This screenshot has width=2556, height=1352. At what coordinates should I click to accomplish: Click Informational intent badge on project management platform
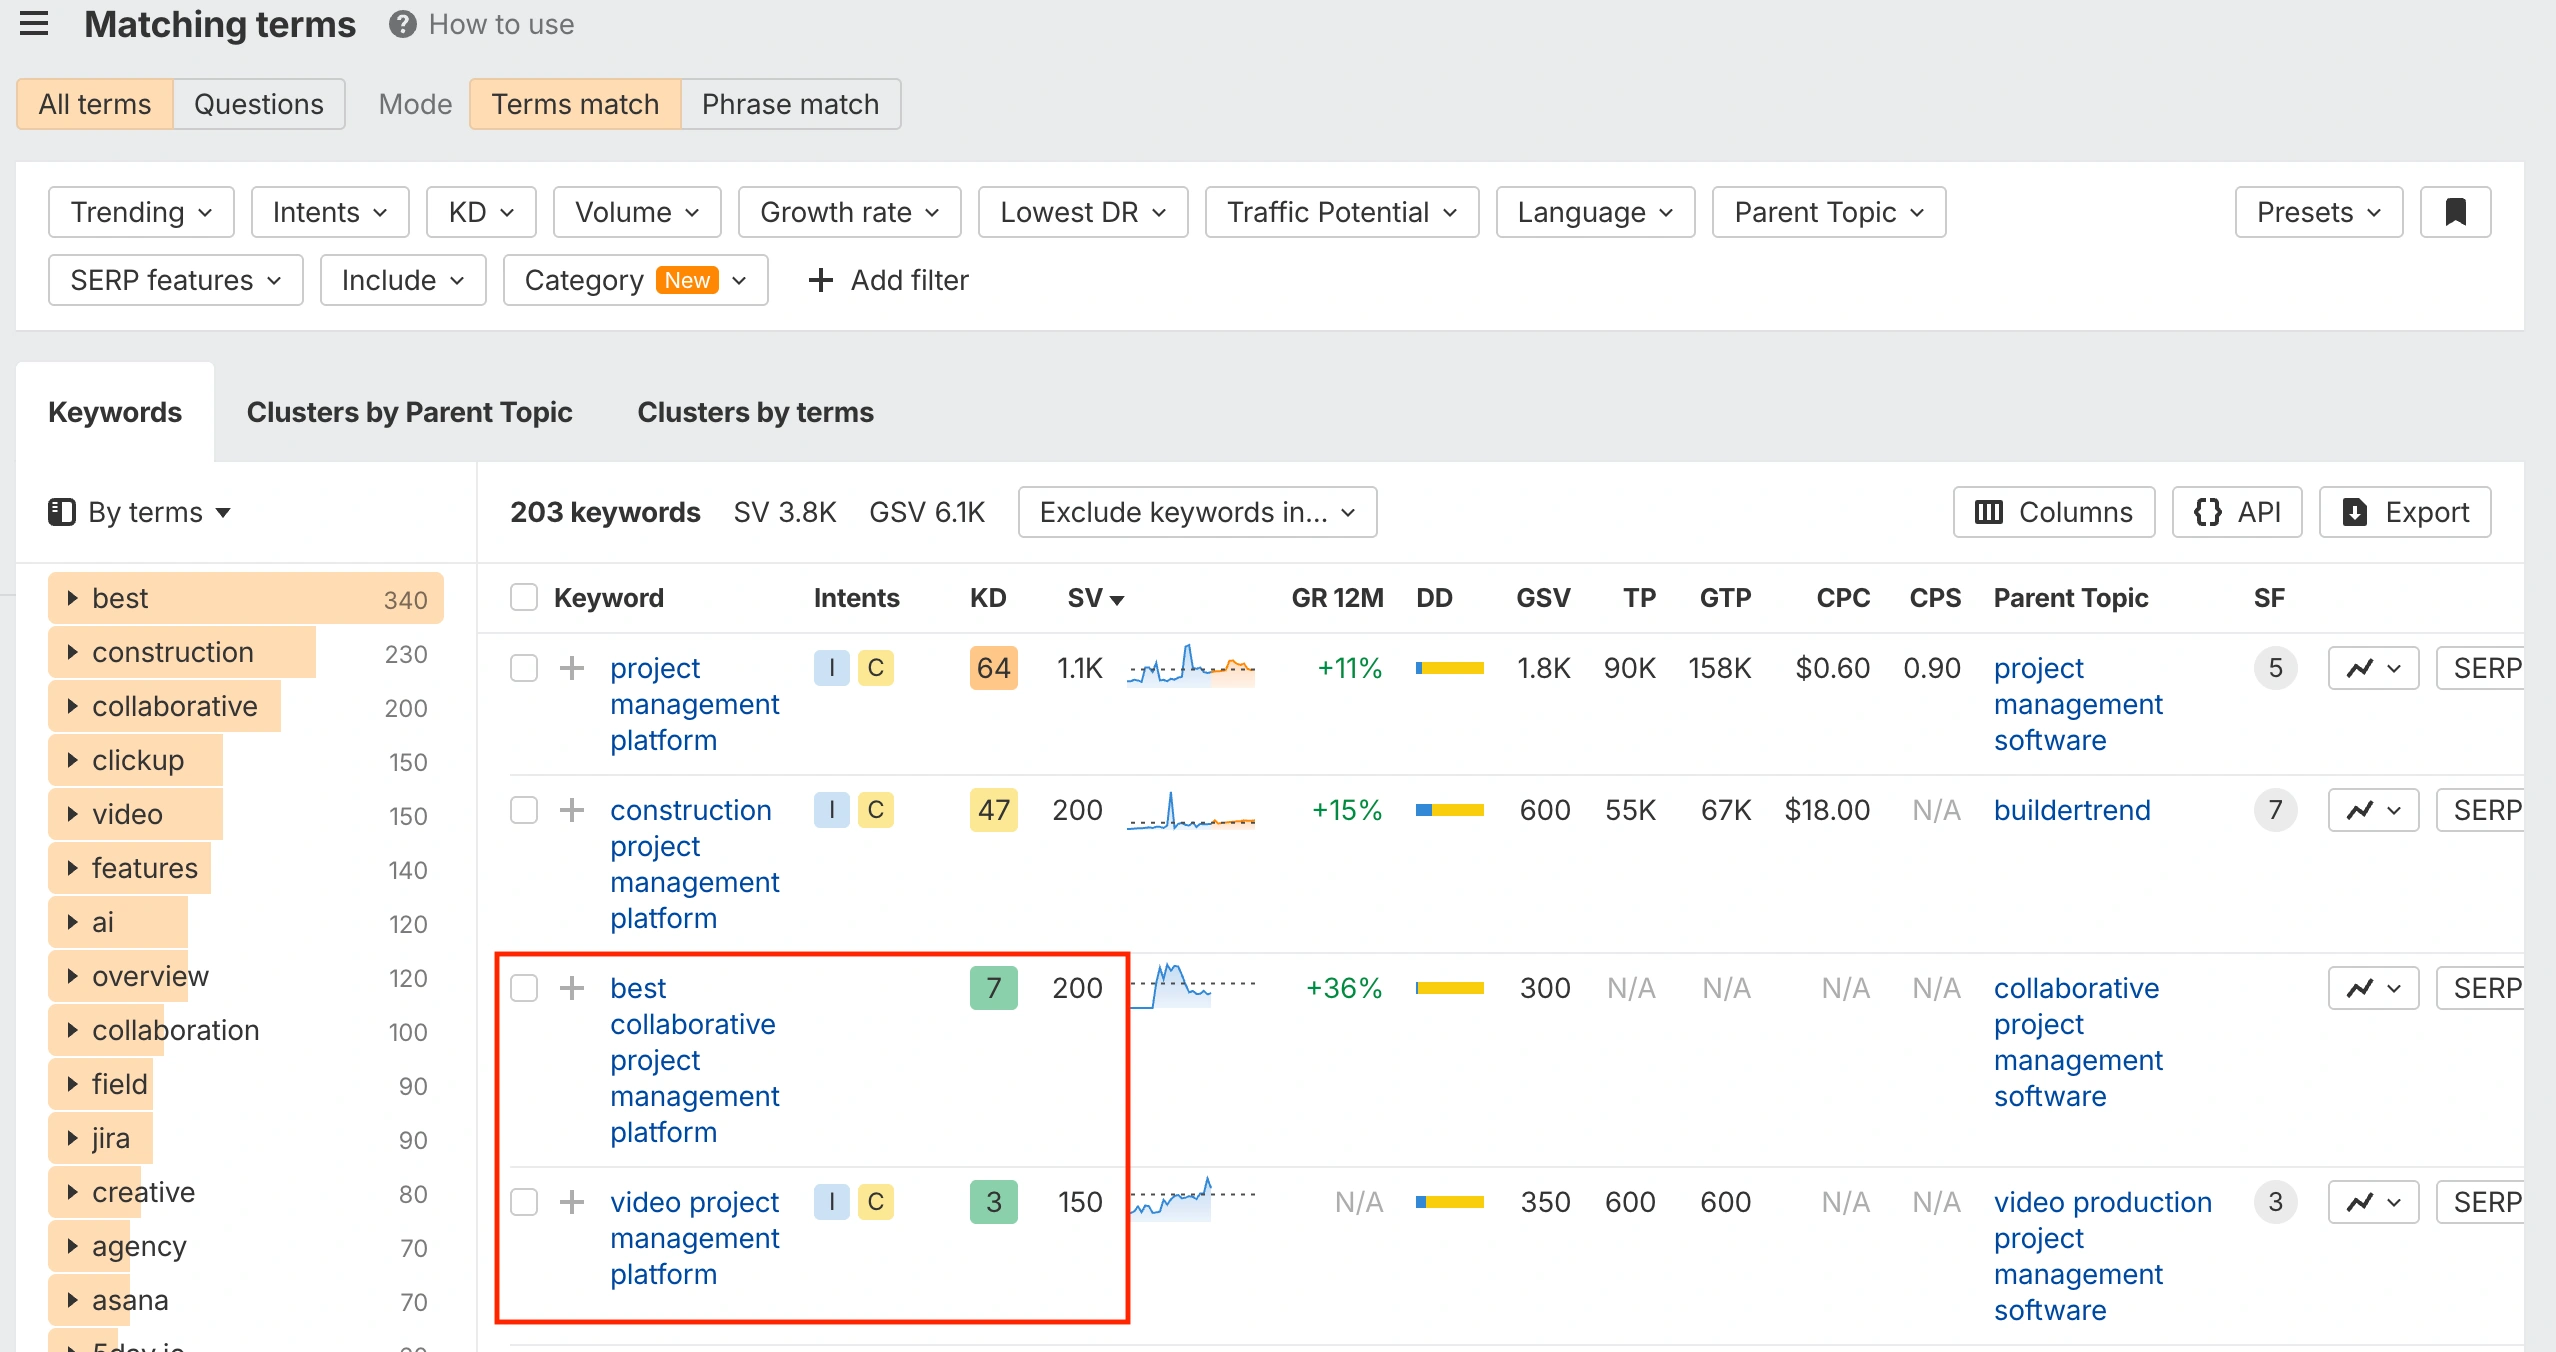pos(831,668)
